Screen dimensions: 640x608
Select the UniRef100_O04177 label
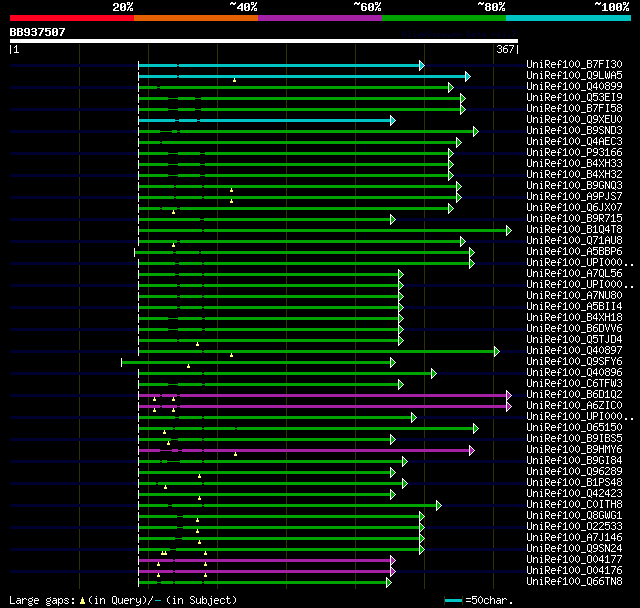coord(574,560)
